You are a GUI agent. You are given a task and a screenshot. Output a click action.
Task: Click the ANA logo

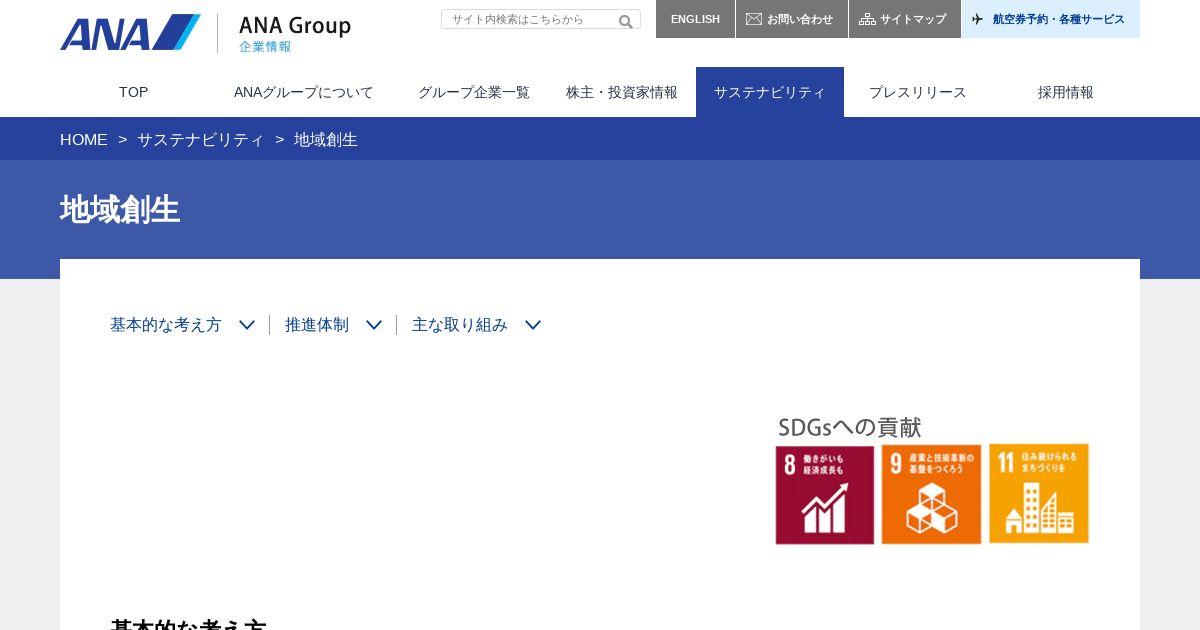(130, 32)
